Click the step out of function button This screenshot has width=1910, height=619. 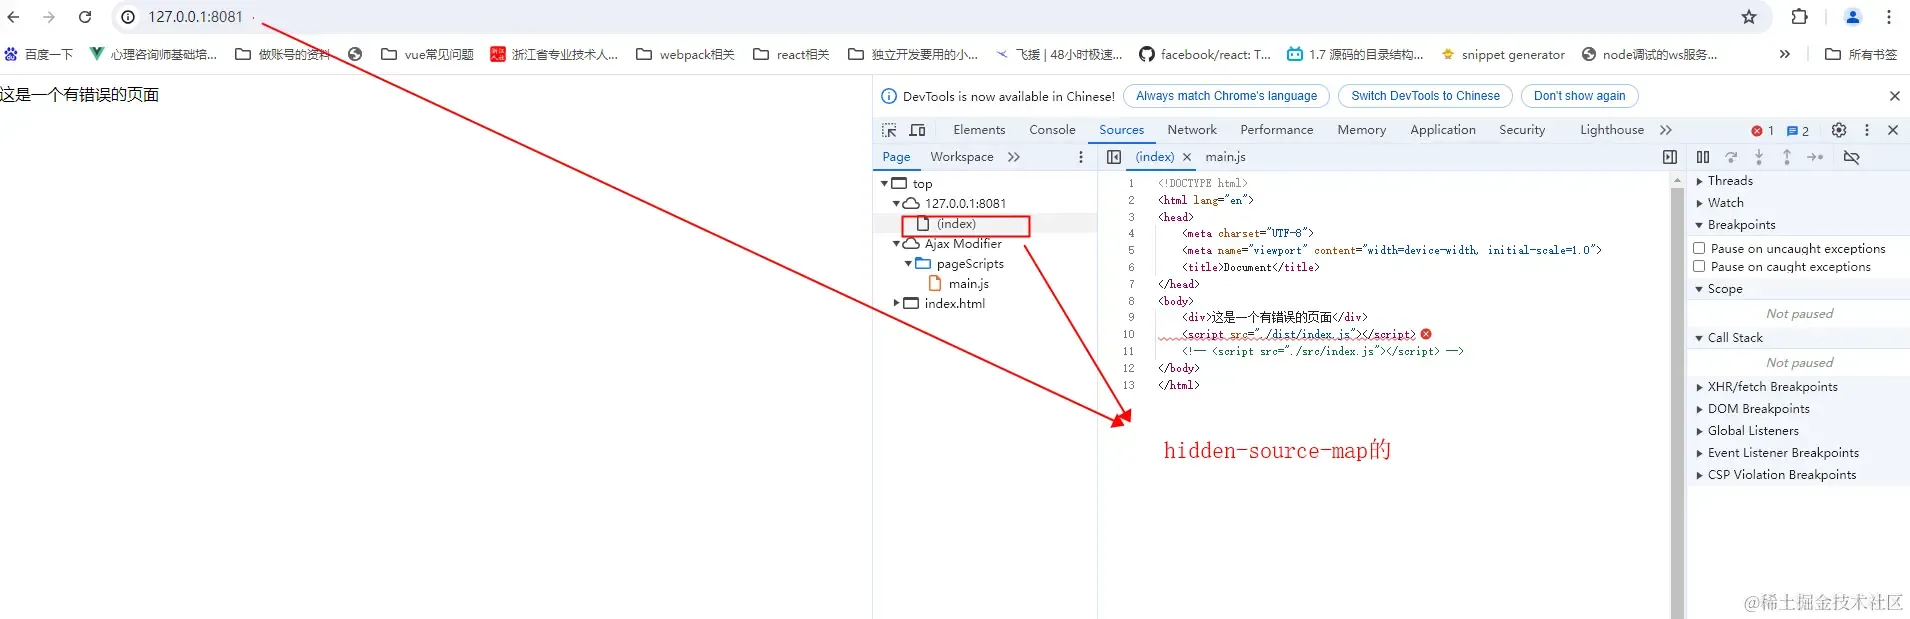[x=1787, y=157]
